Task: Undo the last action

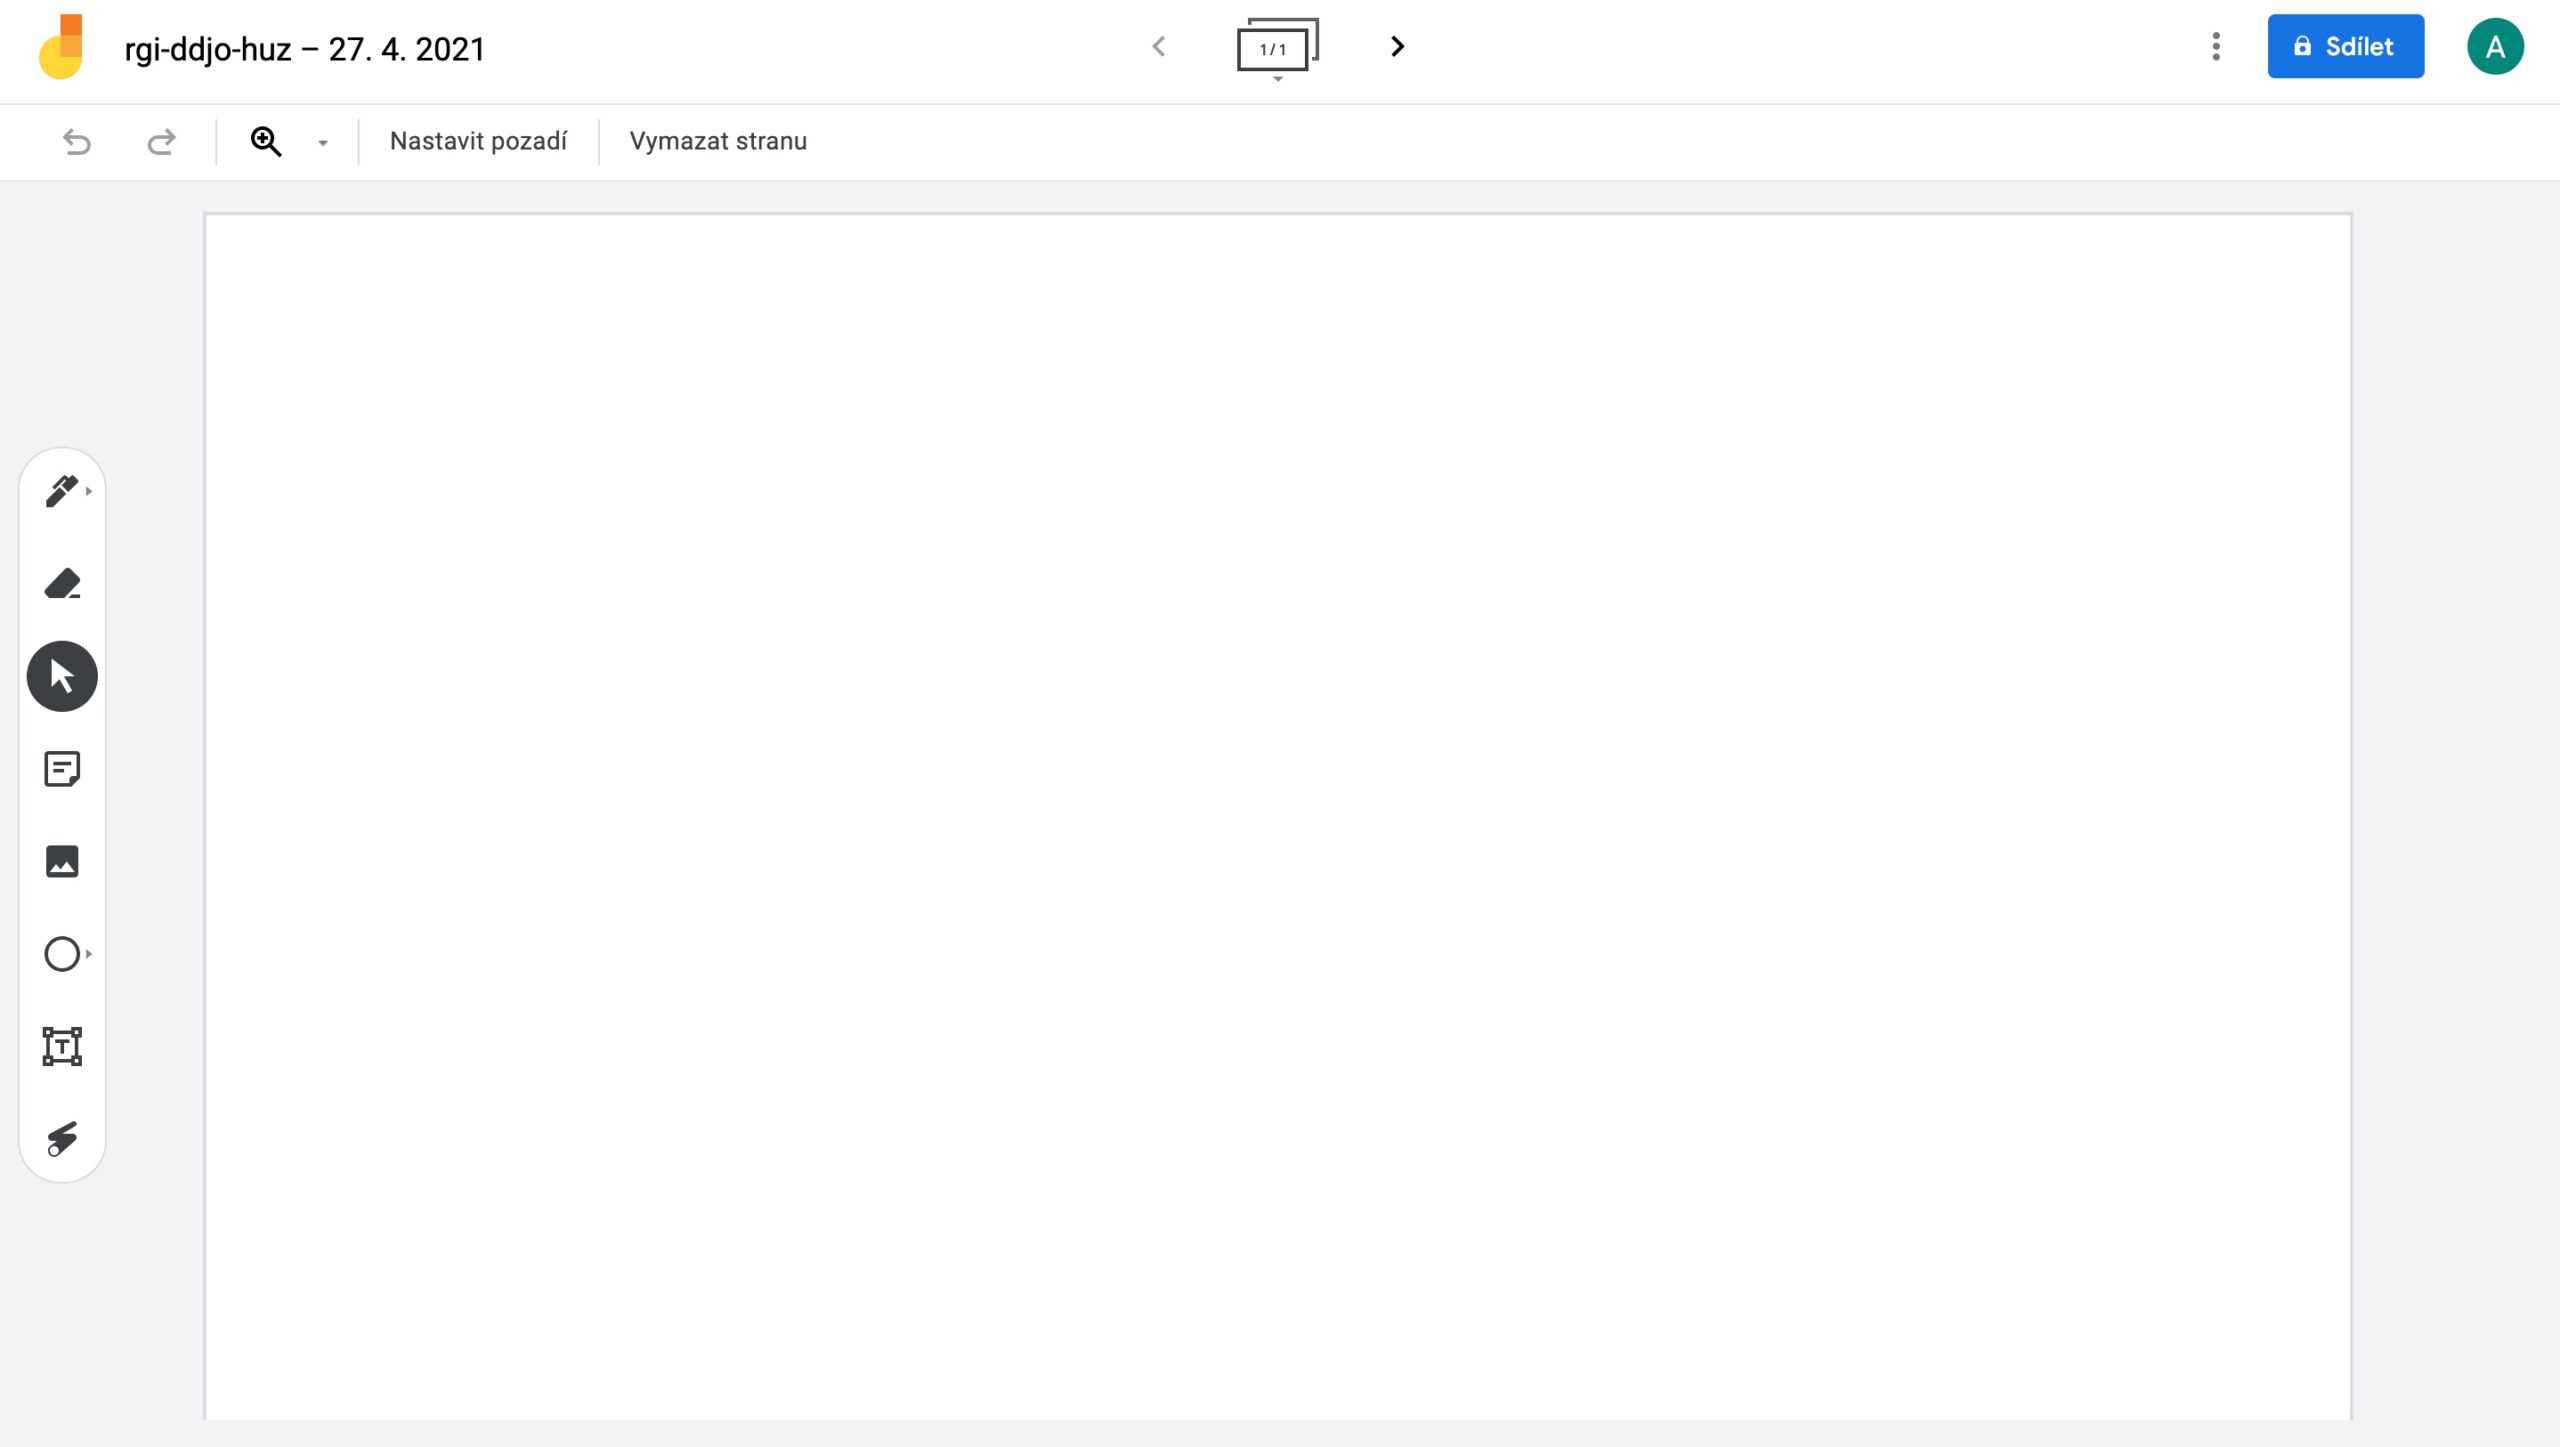Action: (75, 141)
